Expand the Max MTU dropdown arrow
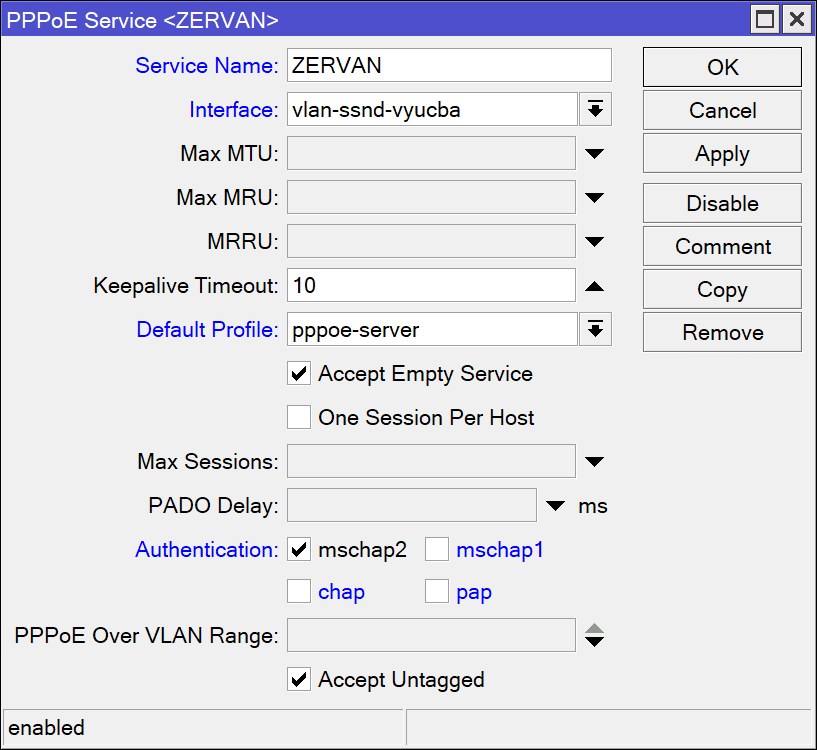 (x=594, y=153)
